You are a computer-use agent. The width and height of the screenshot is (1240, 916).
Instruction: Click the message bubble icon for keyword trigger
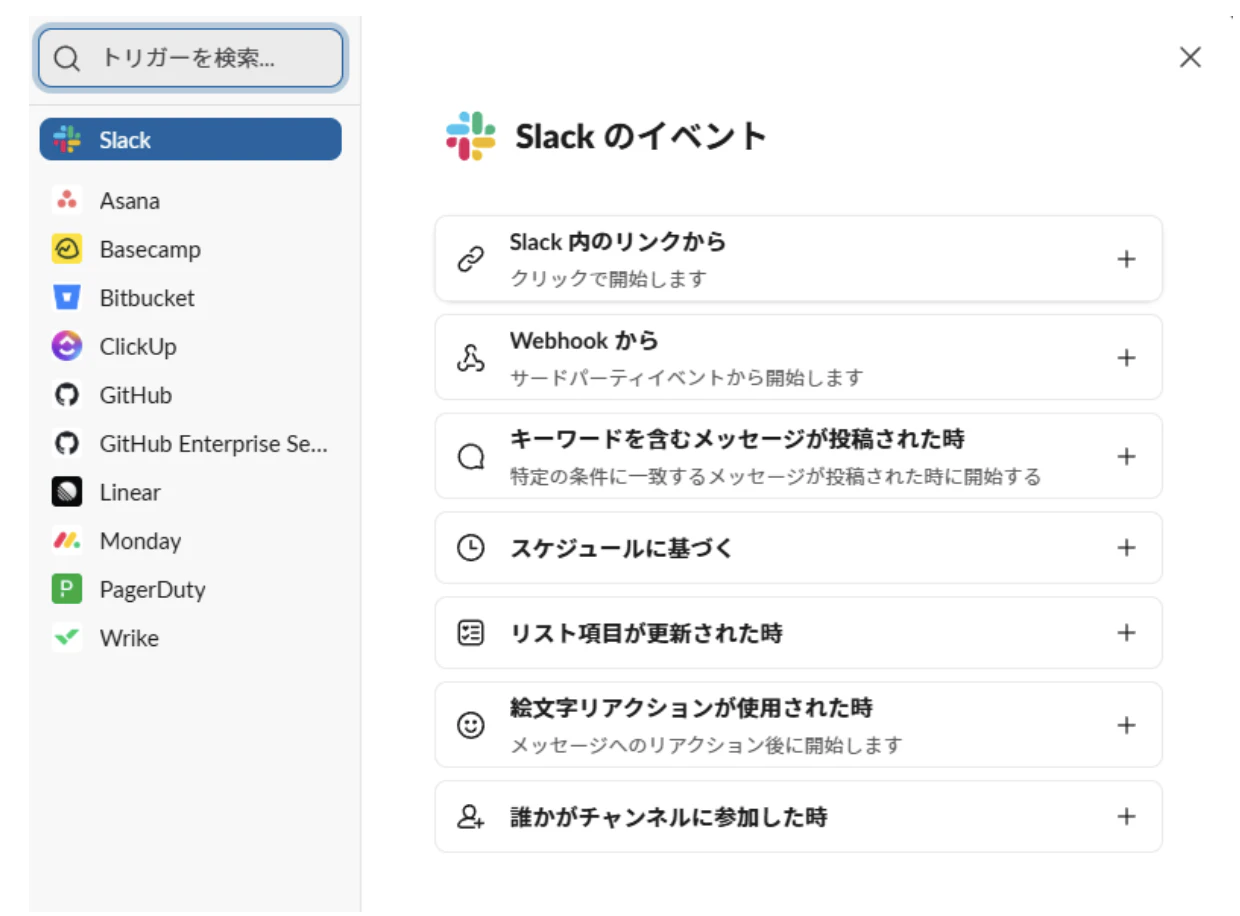[x=470, y=457]
